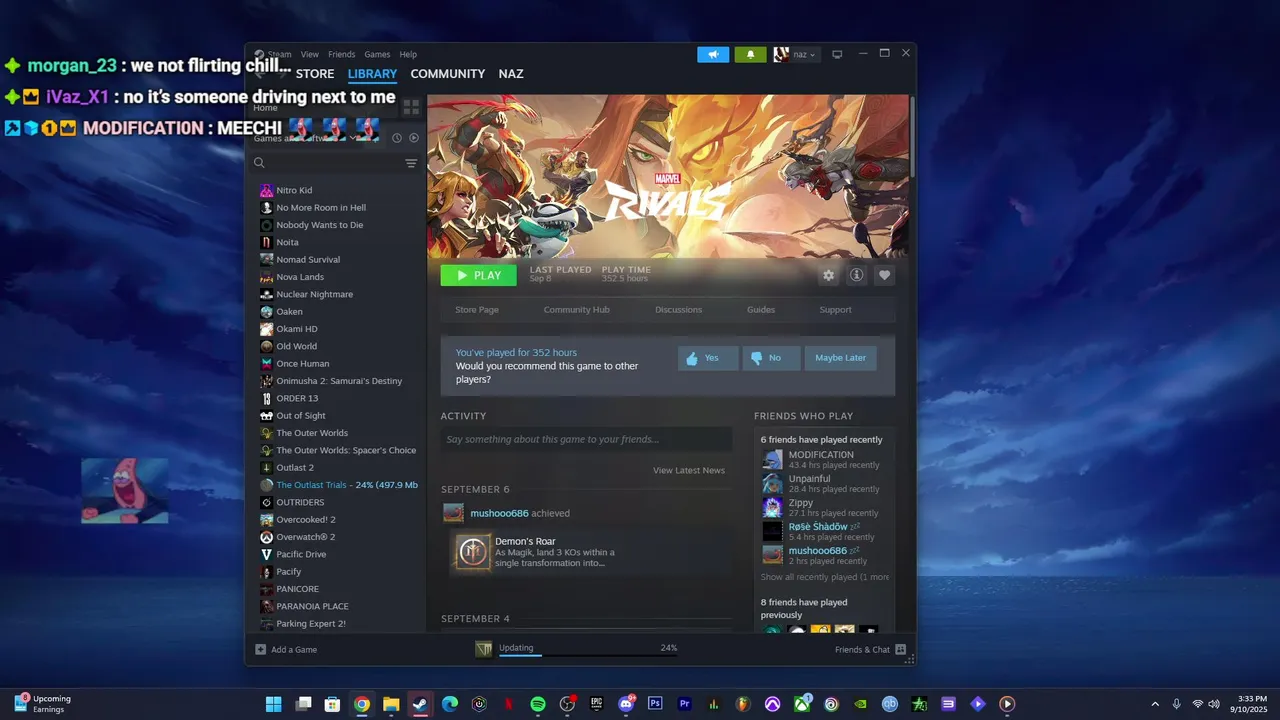
Task: Recommend the game with Yes button
Action: [708, 358]
